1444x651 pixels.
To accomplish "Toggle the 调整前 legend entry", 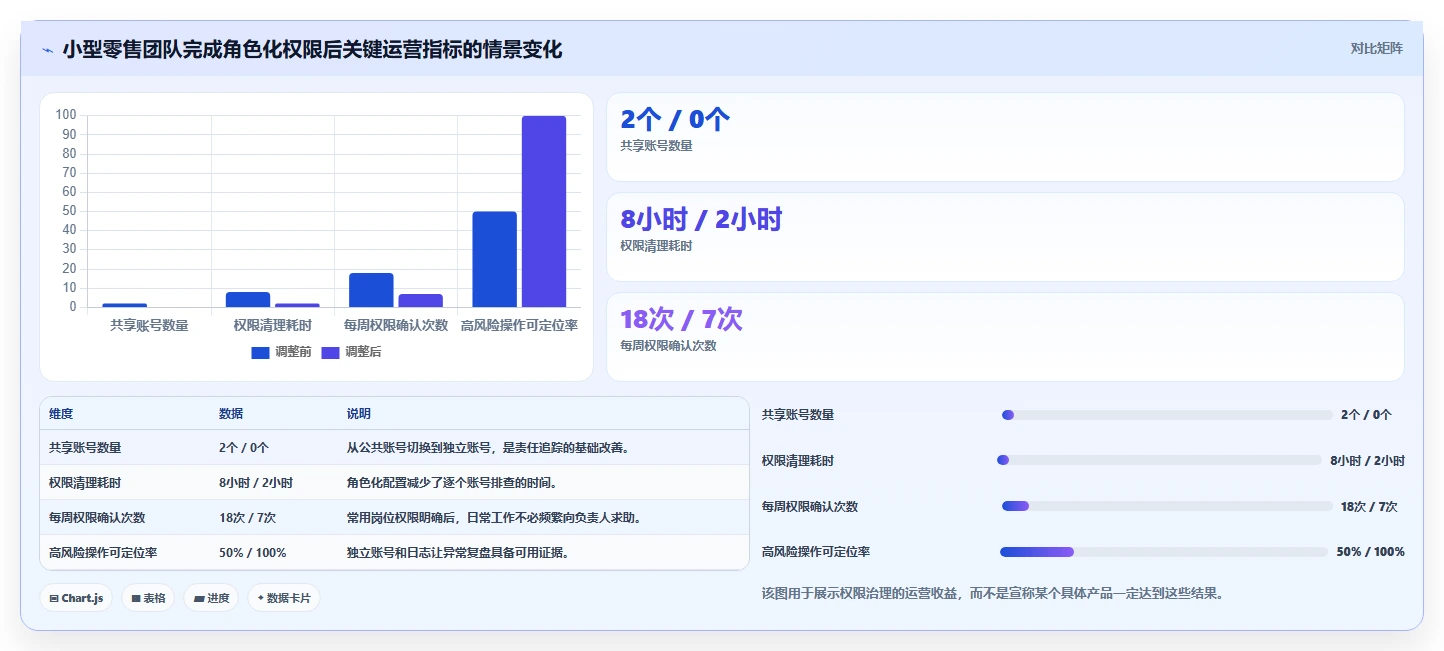I will pyautogui.click(x=281, y=352).
